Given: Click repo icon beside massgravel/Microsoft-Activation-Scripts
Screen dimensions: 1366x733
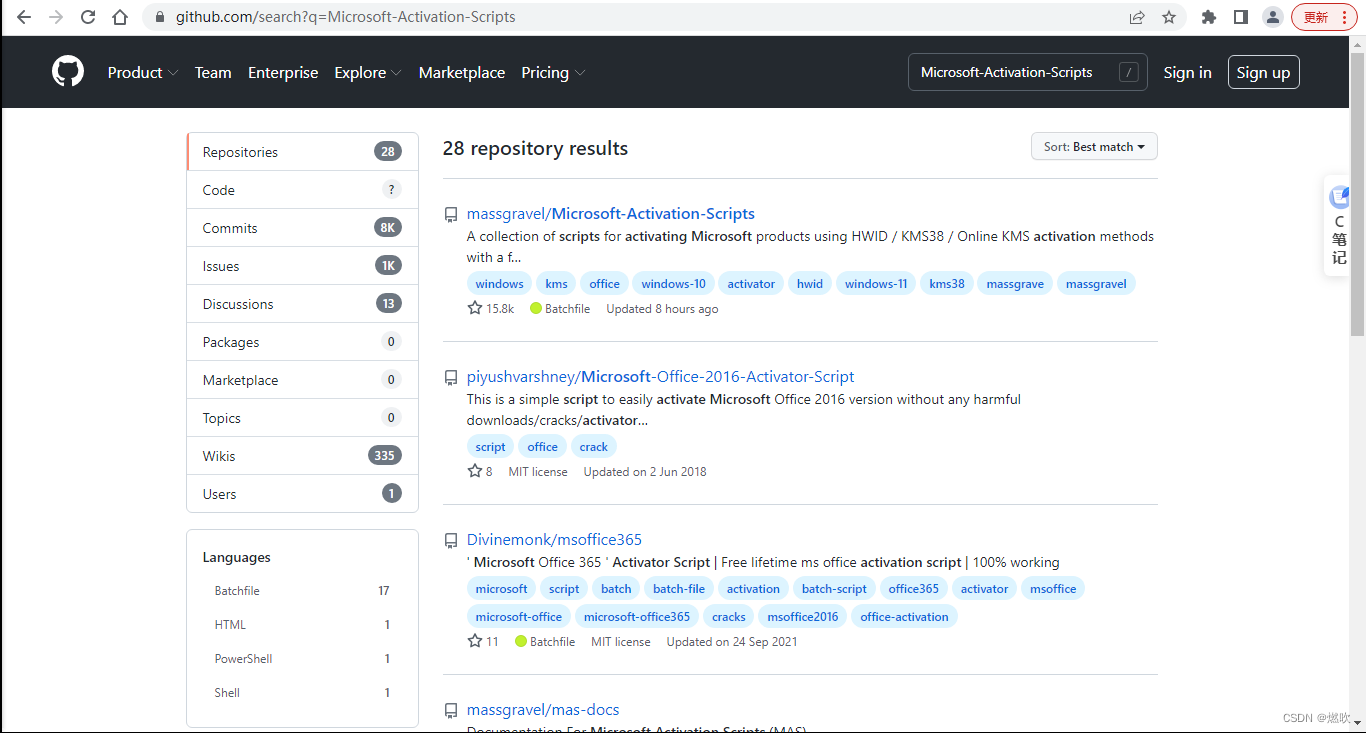Looking at the screenshot, I should 451,214.
